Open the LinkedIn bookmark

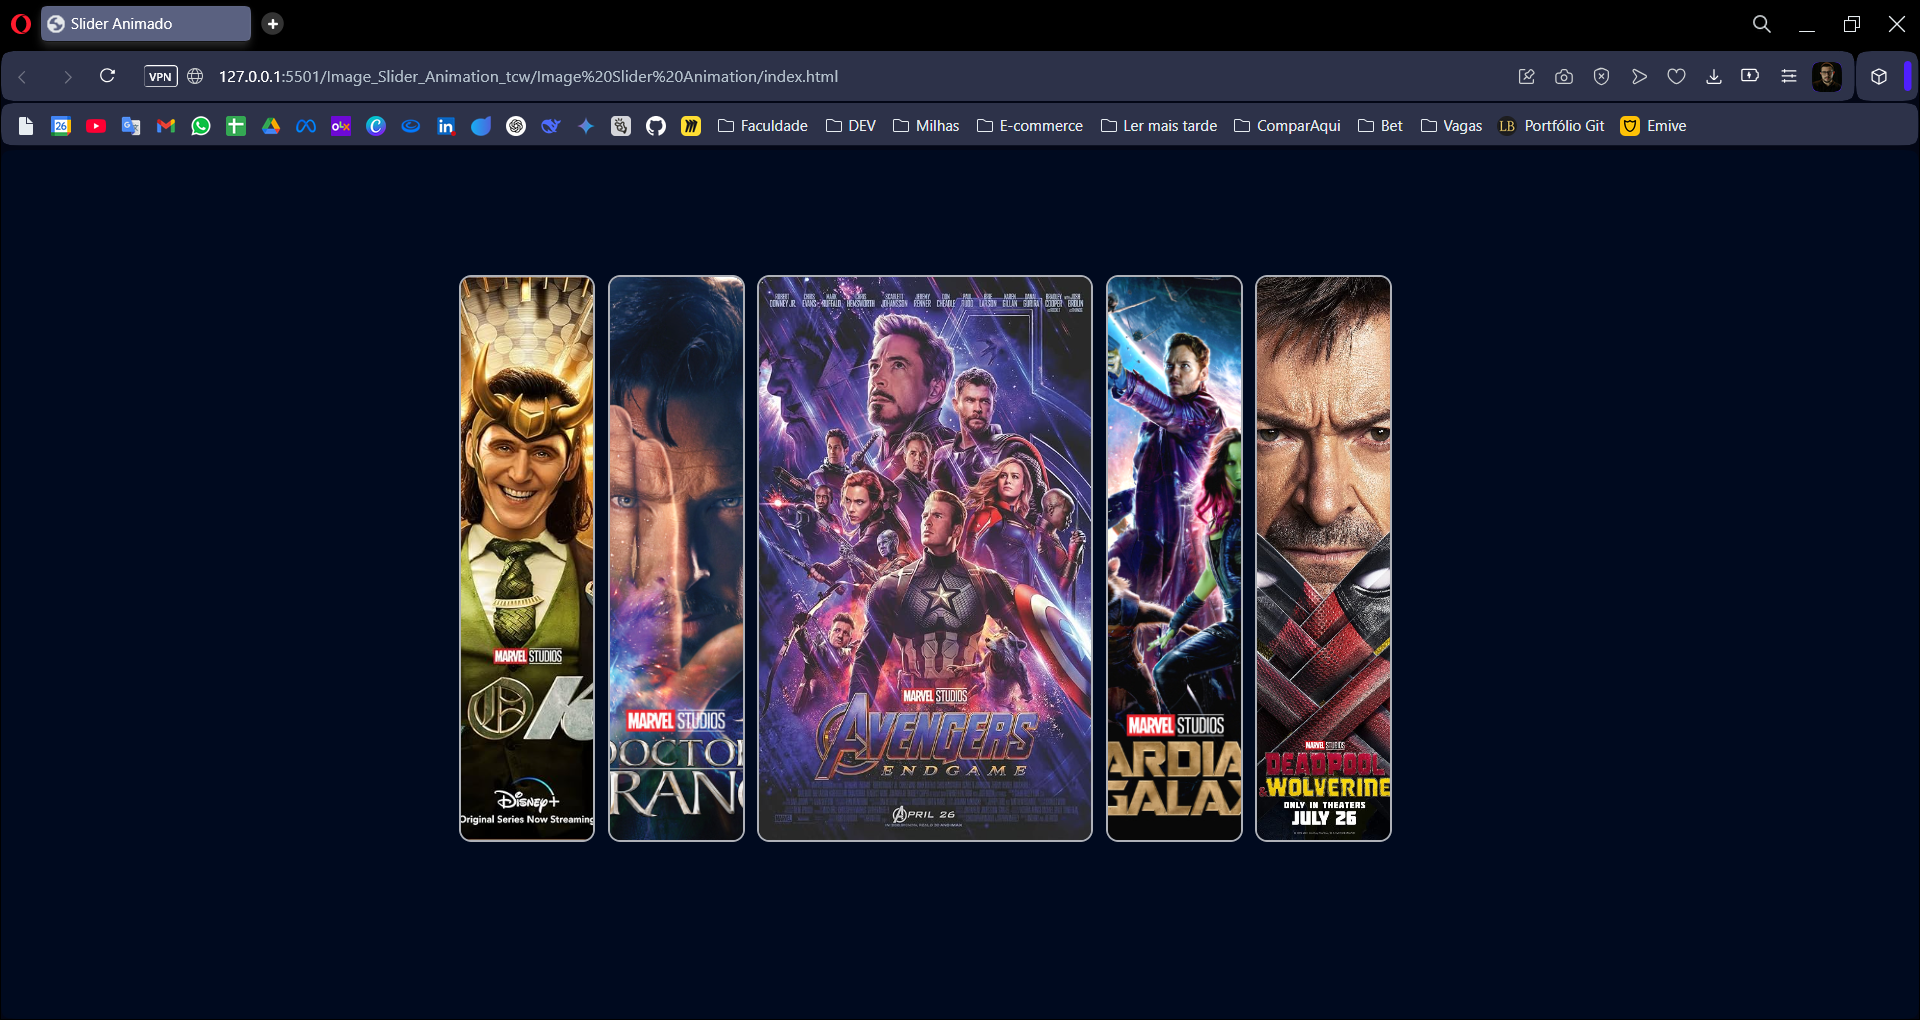[x=446, y=126]
